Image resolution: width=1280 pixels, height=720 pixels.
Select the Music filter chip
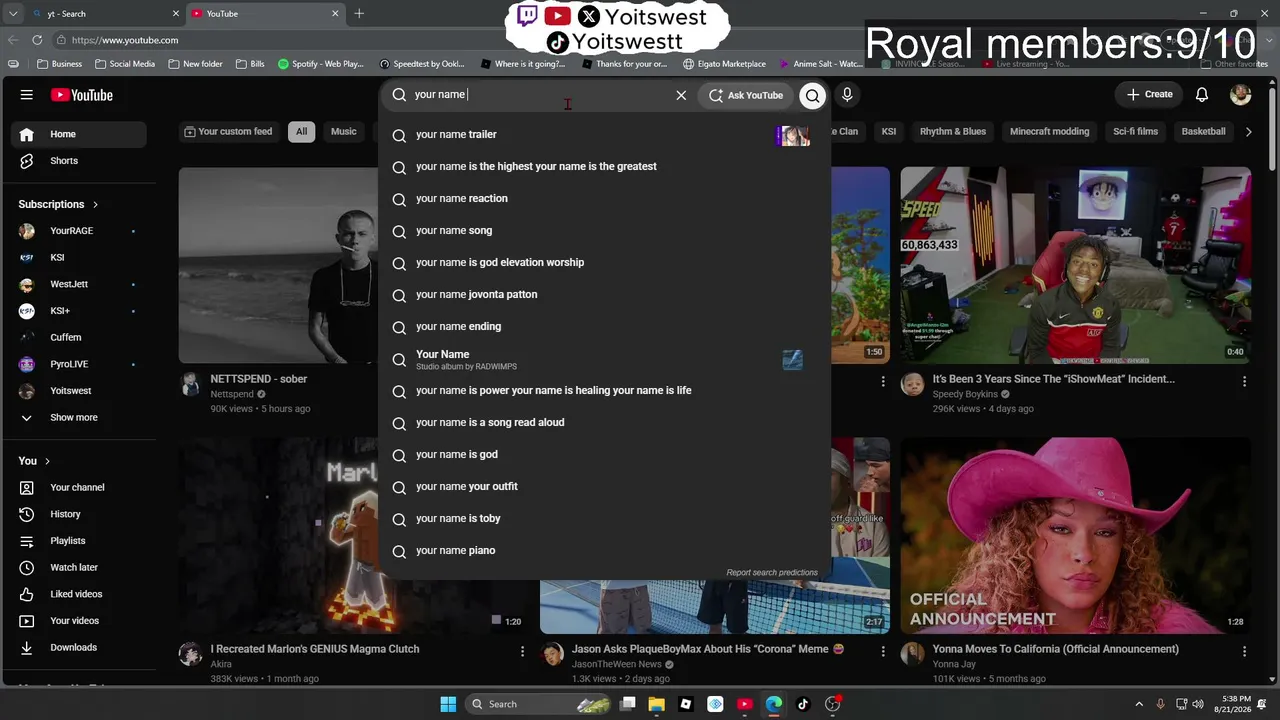(x=344, y=132)
